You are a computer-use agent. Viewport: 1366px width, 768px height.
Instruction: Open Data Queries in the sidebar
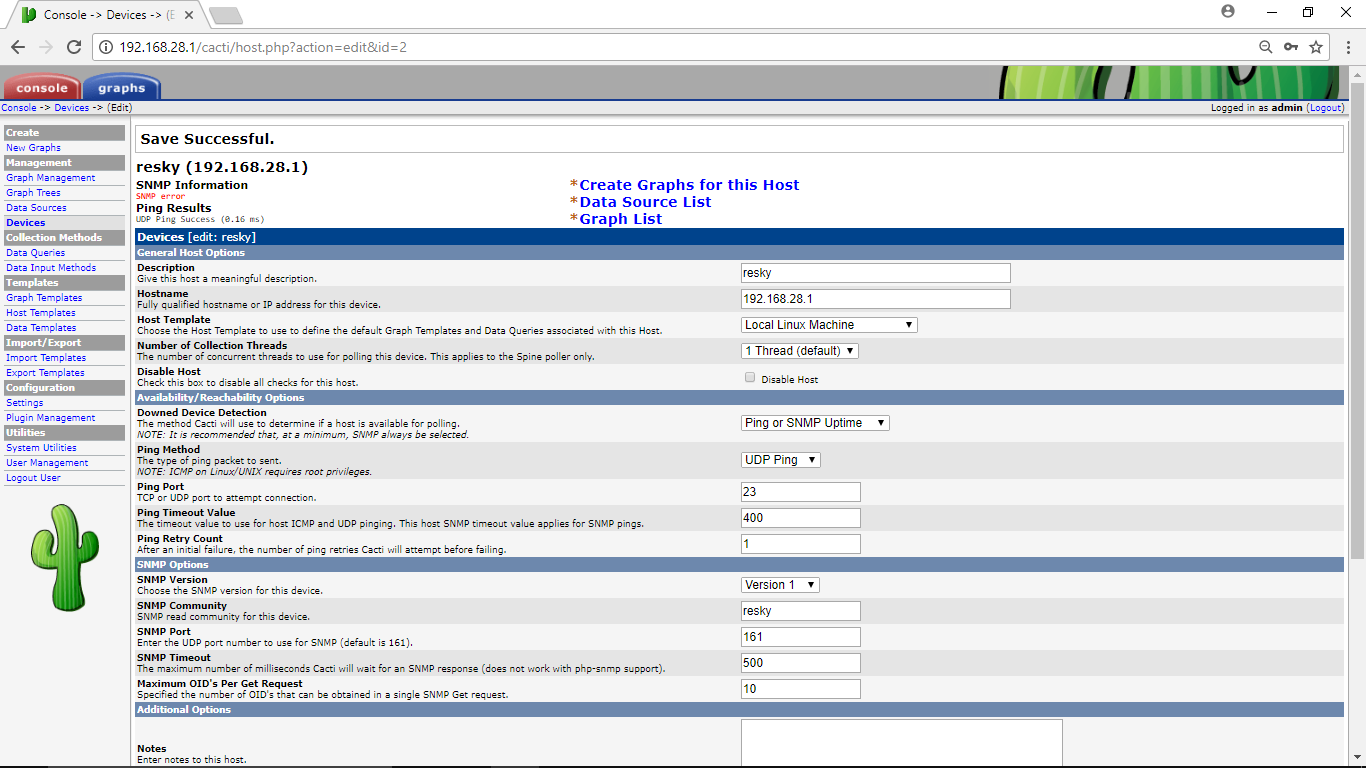(x=35, y=253)
